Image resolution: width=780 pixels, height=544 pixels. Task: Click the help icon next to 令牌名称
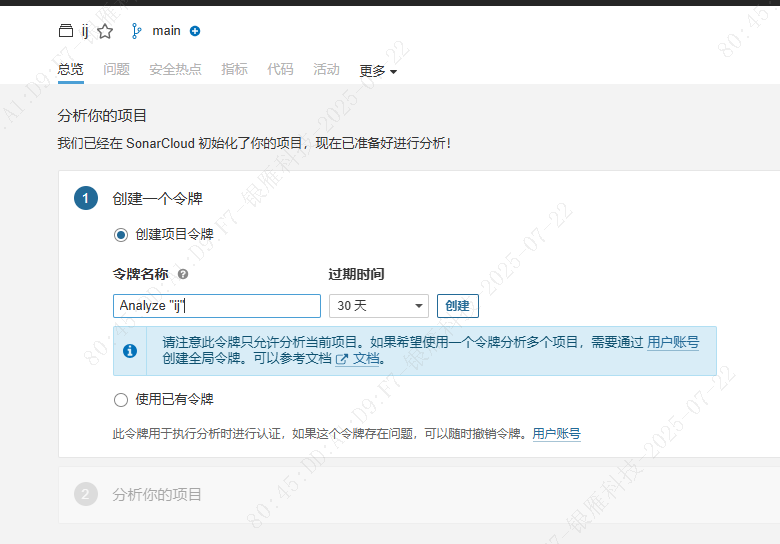[x=183, y=274]
